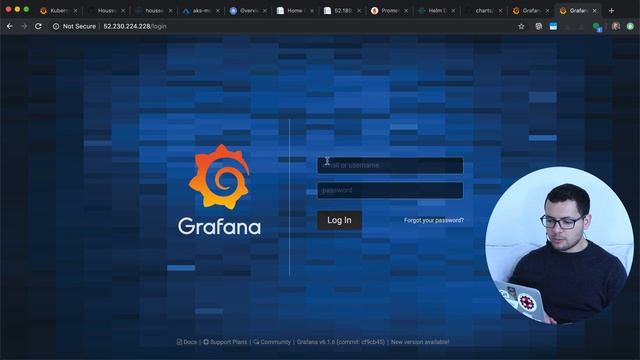Open the Forgot your password link
The width and height of the screenshot is (640, 360).
coord(434,220)
